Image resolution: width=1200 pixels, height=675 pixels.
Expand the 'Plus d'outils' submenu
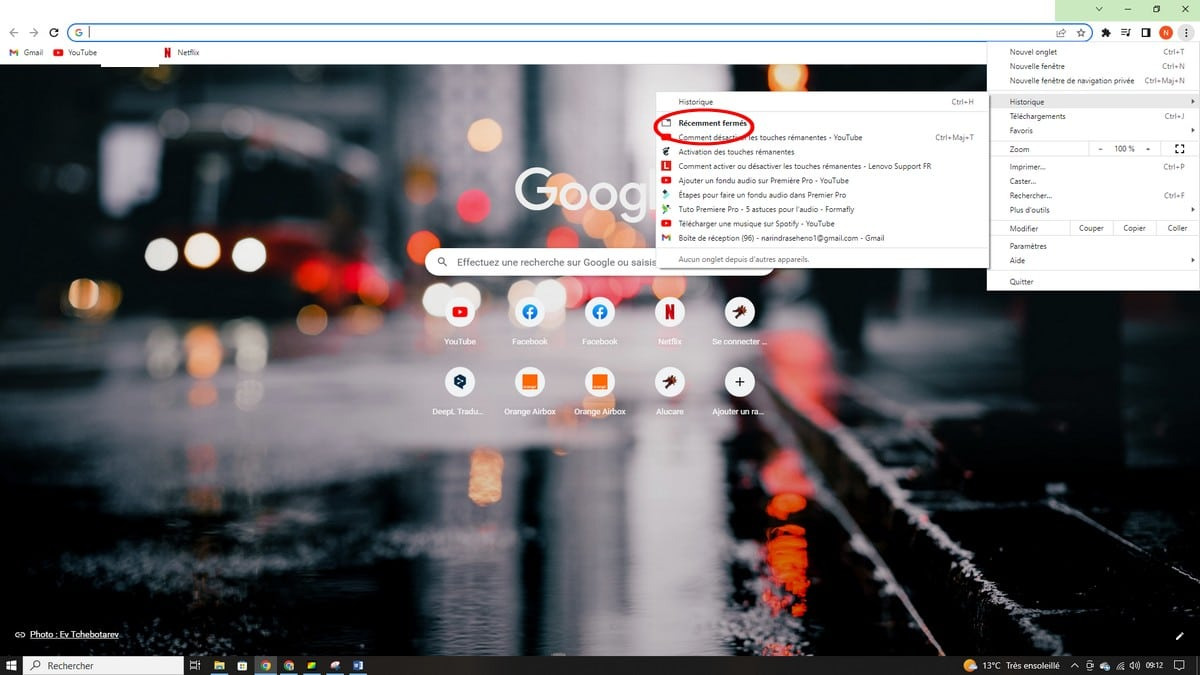point(1093,210)
